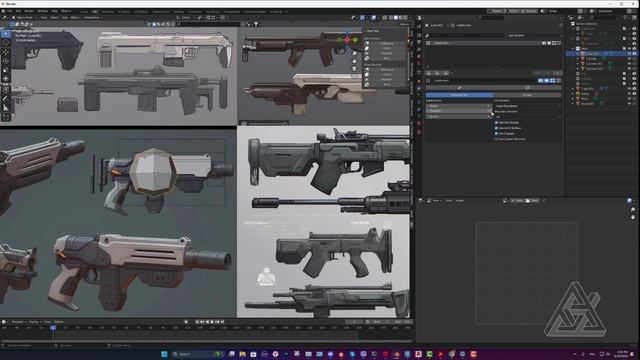Expand the Empty object row in the outliner

(x=573, y=93)
